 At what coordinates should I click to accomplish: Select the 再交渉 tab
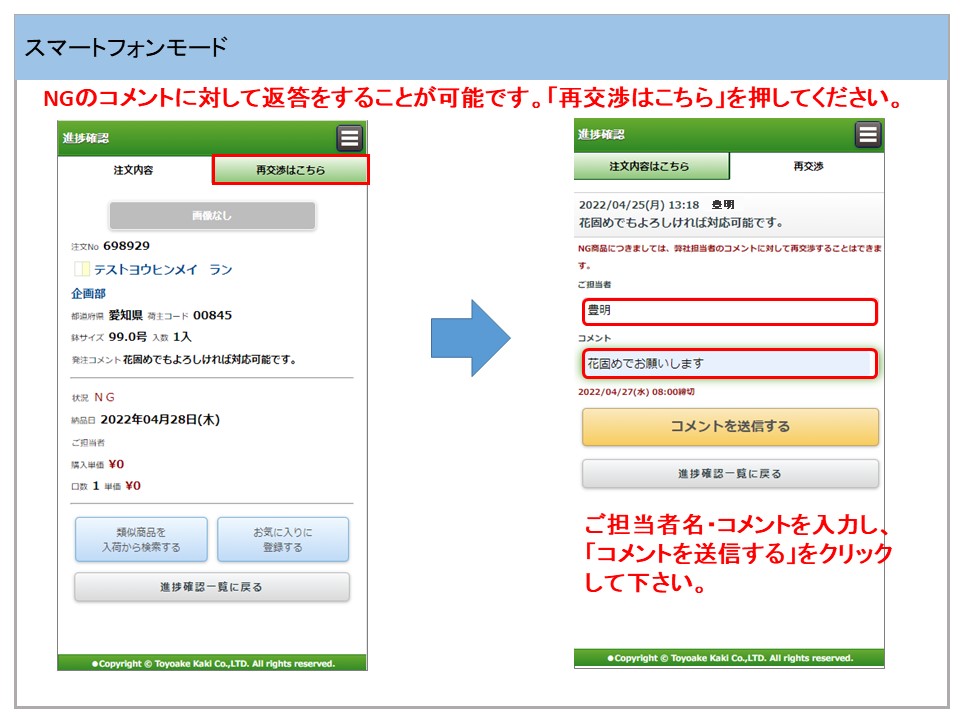point(807,166)
